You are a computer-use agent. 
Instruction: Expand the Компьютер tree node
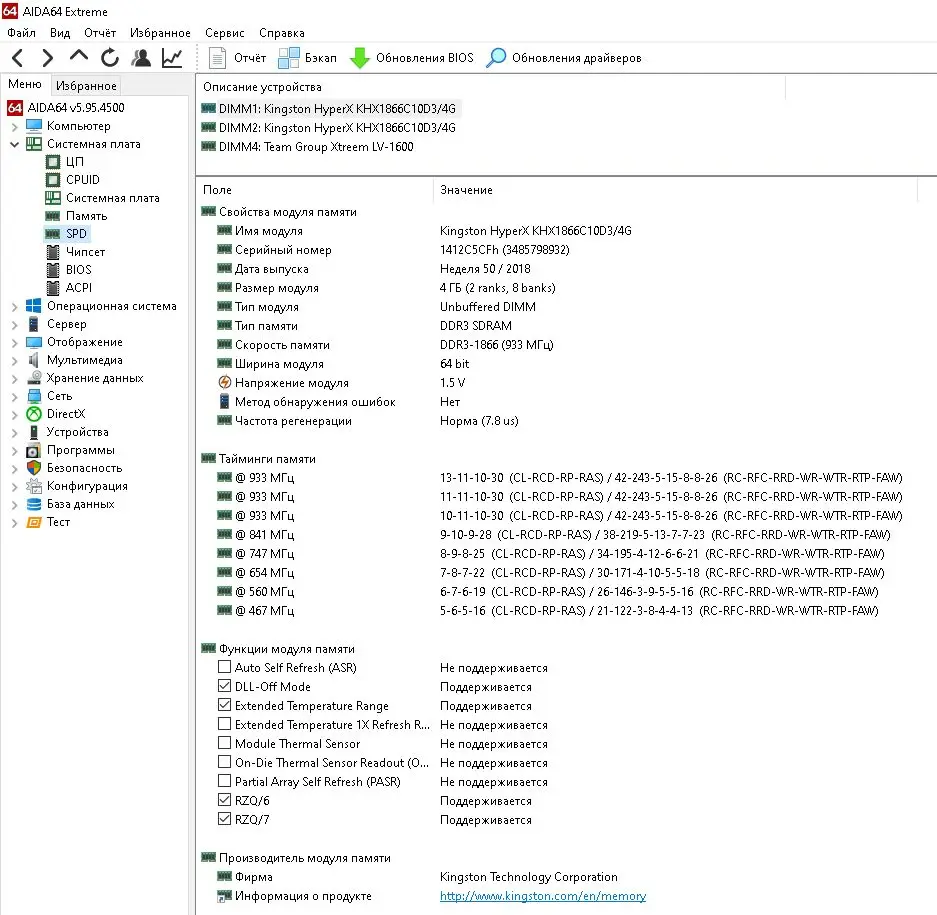[x=14, y=127]
